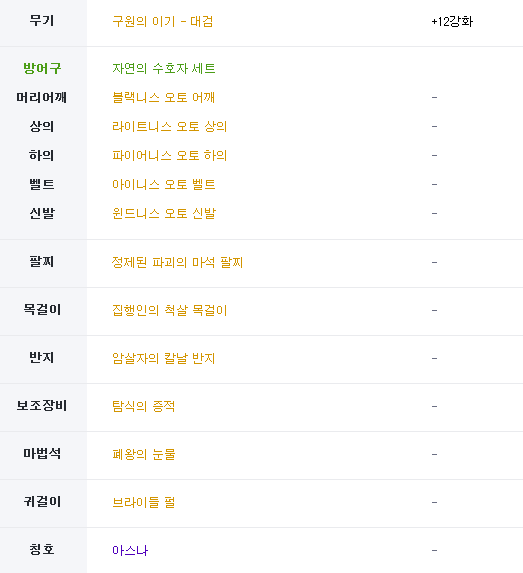The width and height of the screenshot is (523, 573).
Task: Click the 방어구 category label
Action: pos(42,68)
